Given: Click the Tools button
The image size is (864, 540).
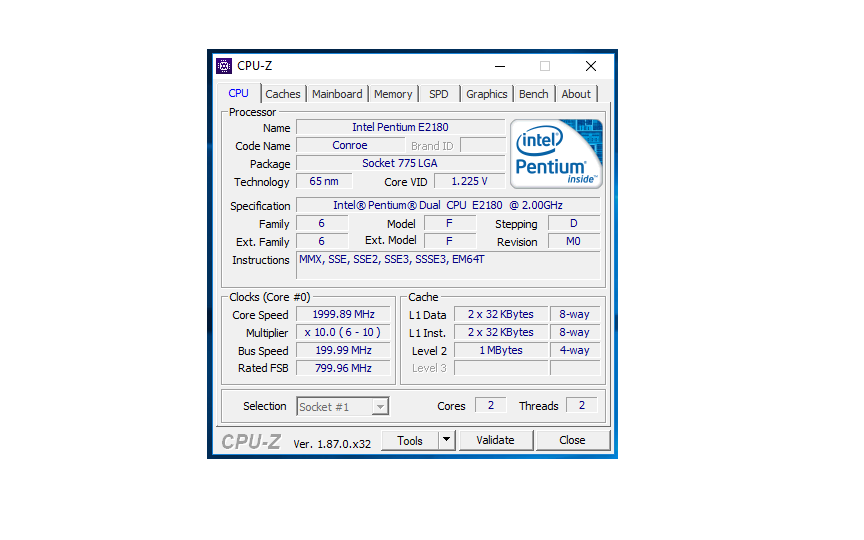Looking at the screenshot, I should click(410, 441).
